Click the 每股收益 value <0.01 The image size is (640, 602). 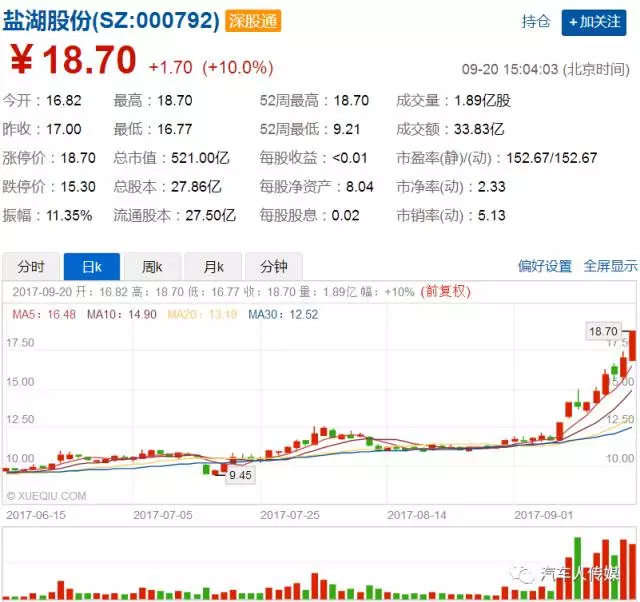(x=350, y=158)
